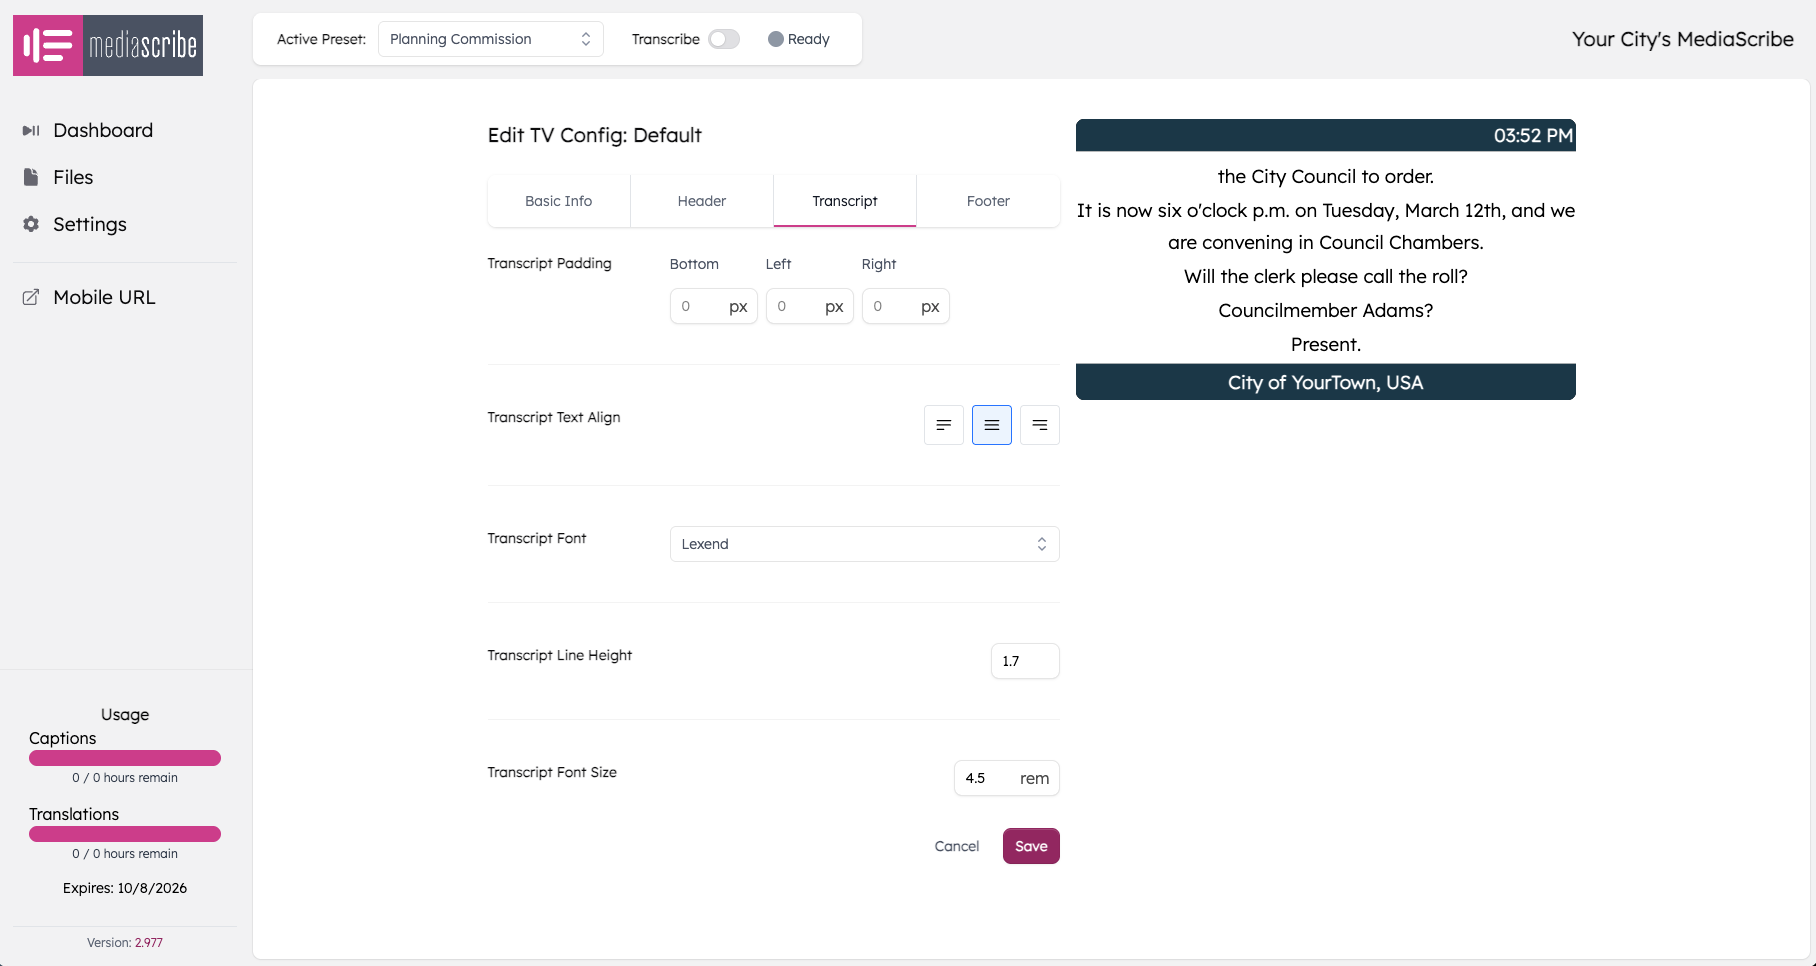The width and height of the screenshot is (1816, 966).
Task: Set transcript text align to left
Action: [x=943, y=424]
